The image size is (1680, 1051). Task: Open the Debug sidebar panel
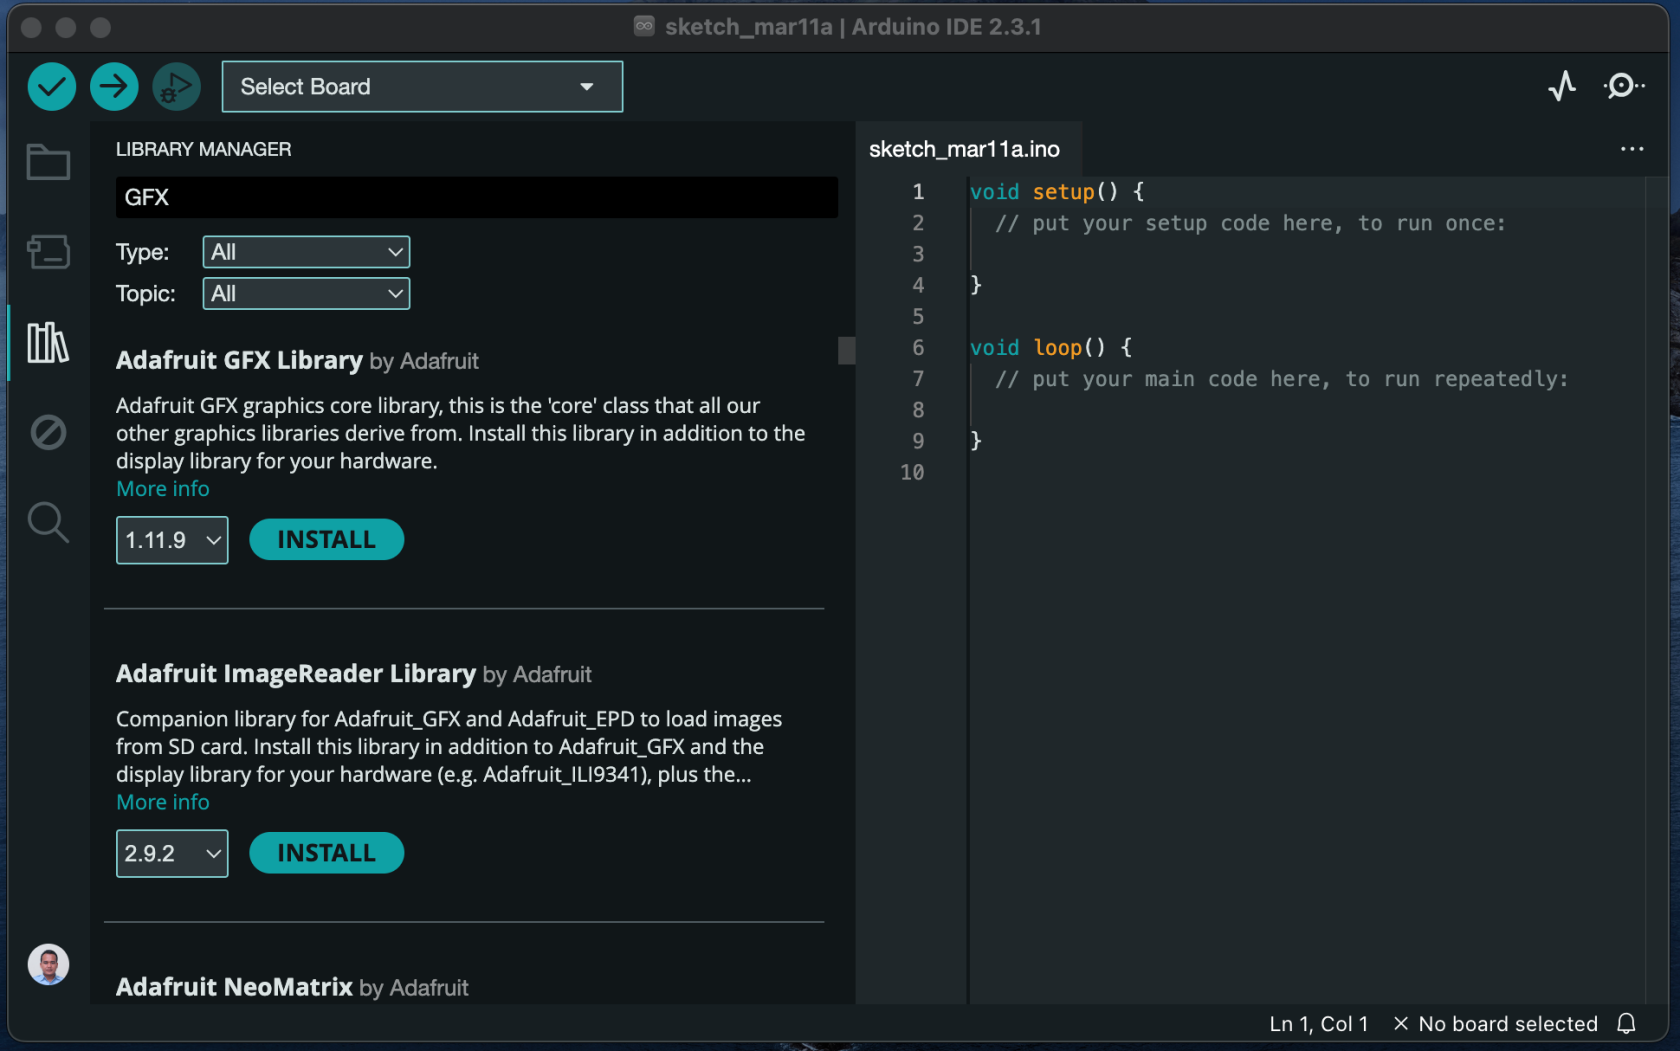[x=48, y=432]
